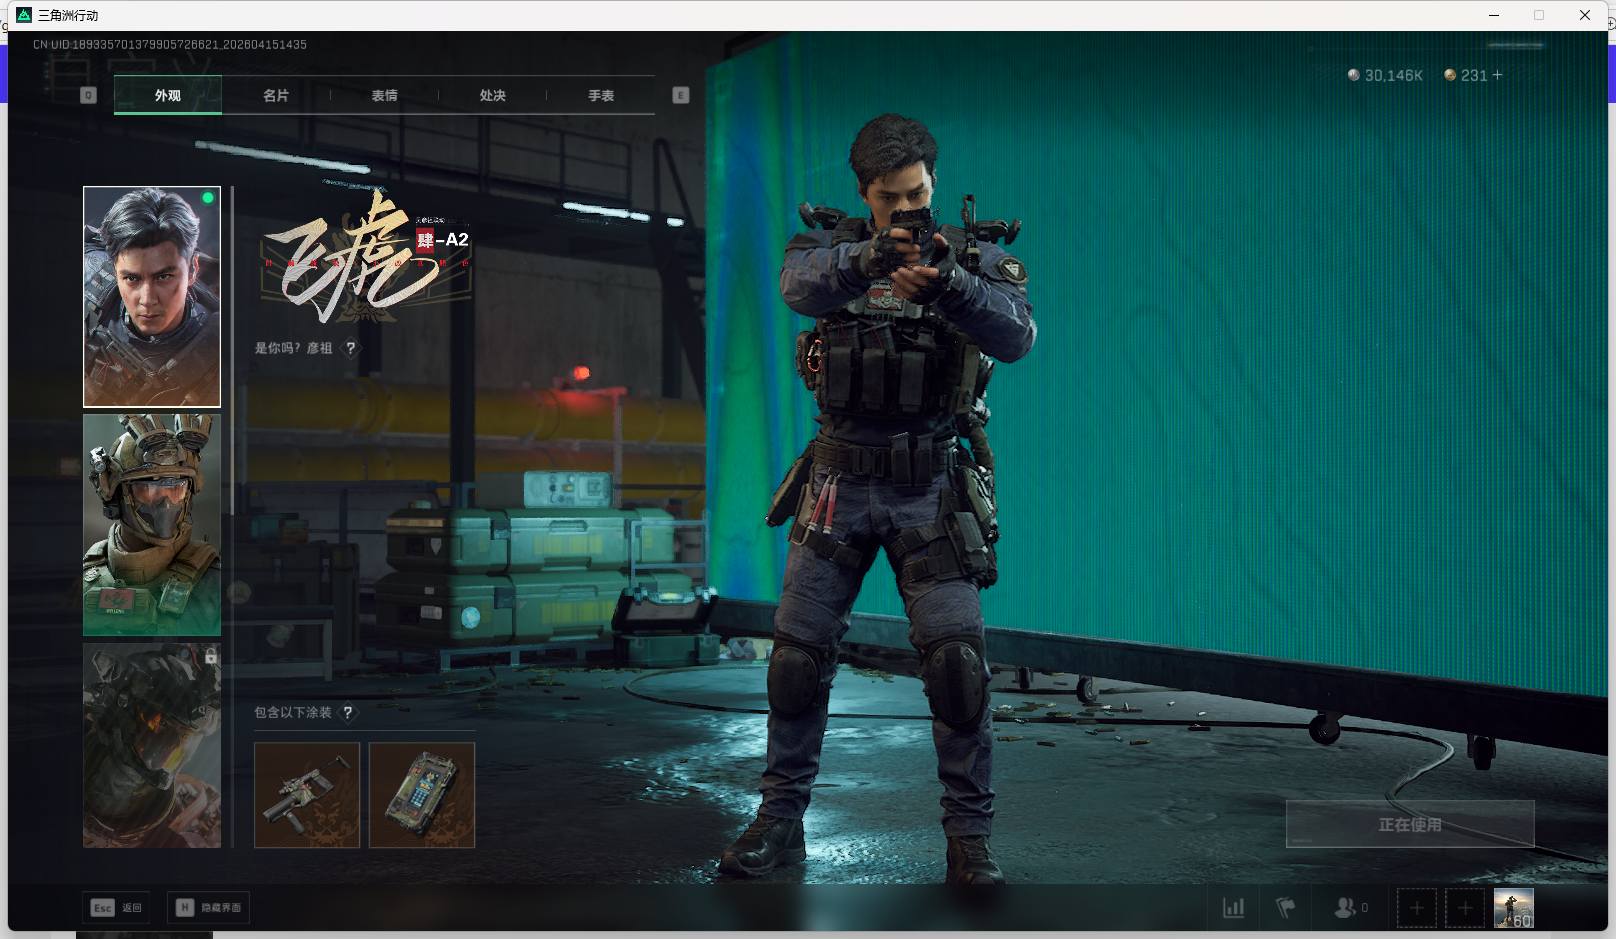The image size is (1616, 939).
Task: Click the 是你吗？彦祖 skin name text
Action: pyautogui.click(x=294, y=348)
